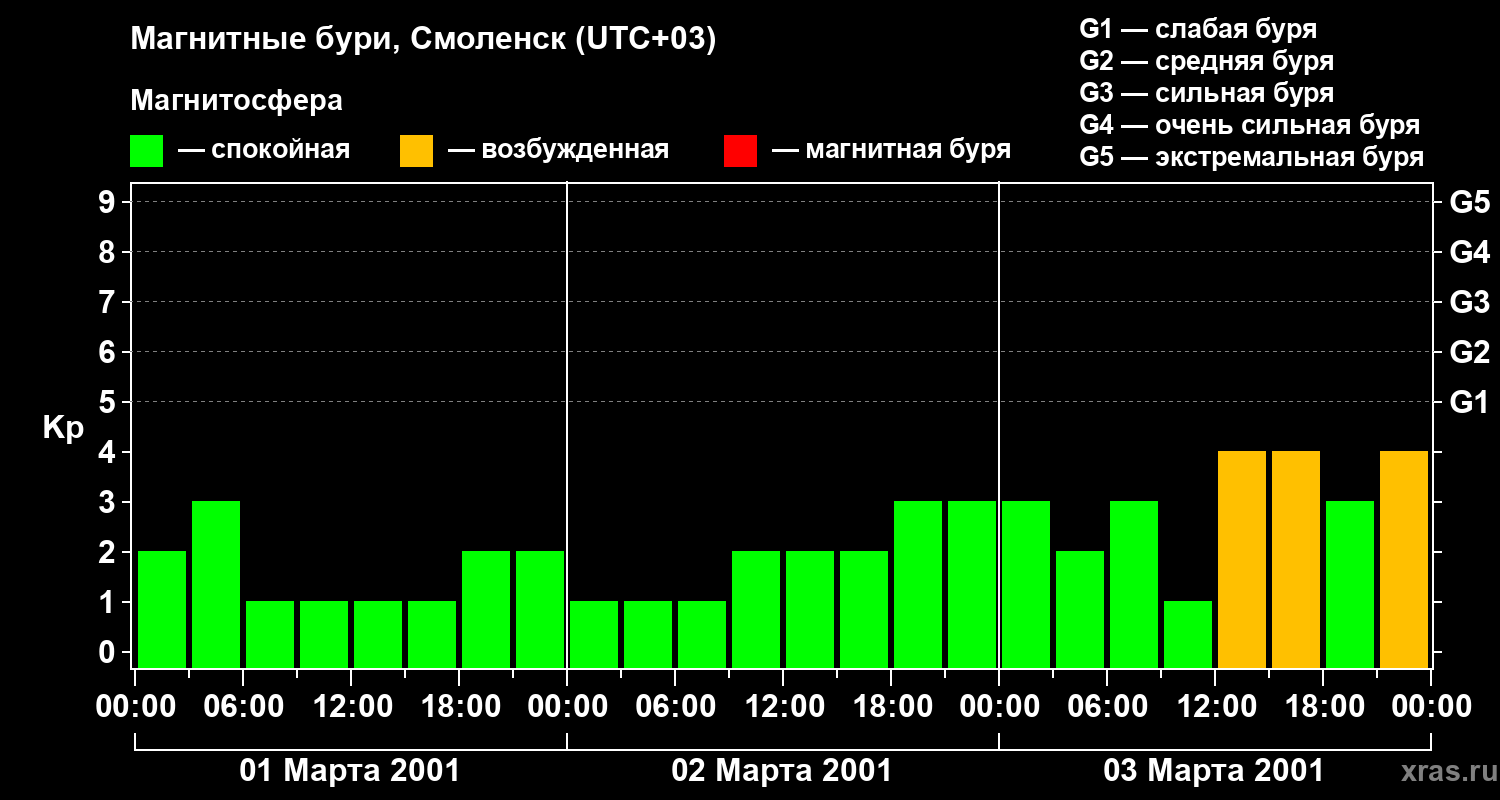Click the 'G1' label on right axis
Image resolution: width=1500 pixels, height=800 pixels.
tap(1470, 402)
